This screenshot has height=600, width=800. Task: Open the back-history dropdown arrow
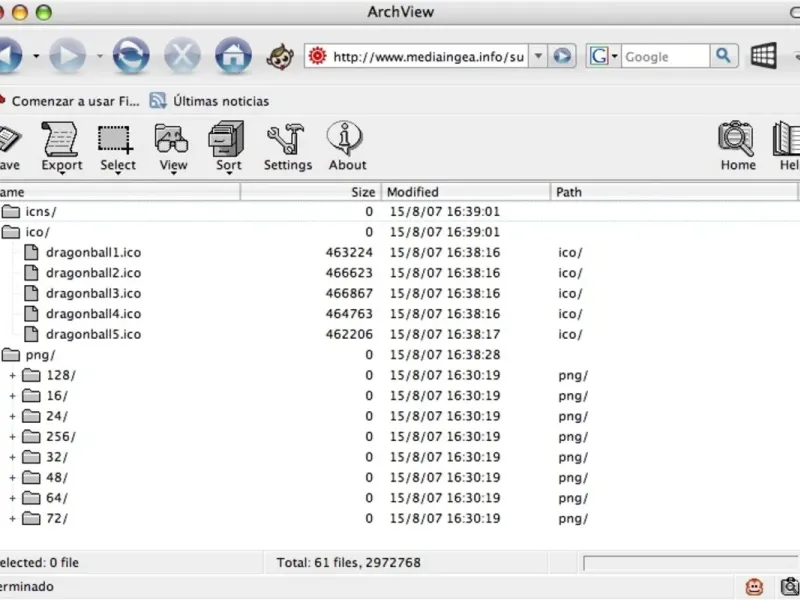pyautogui.click(x=36, y=56)
